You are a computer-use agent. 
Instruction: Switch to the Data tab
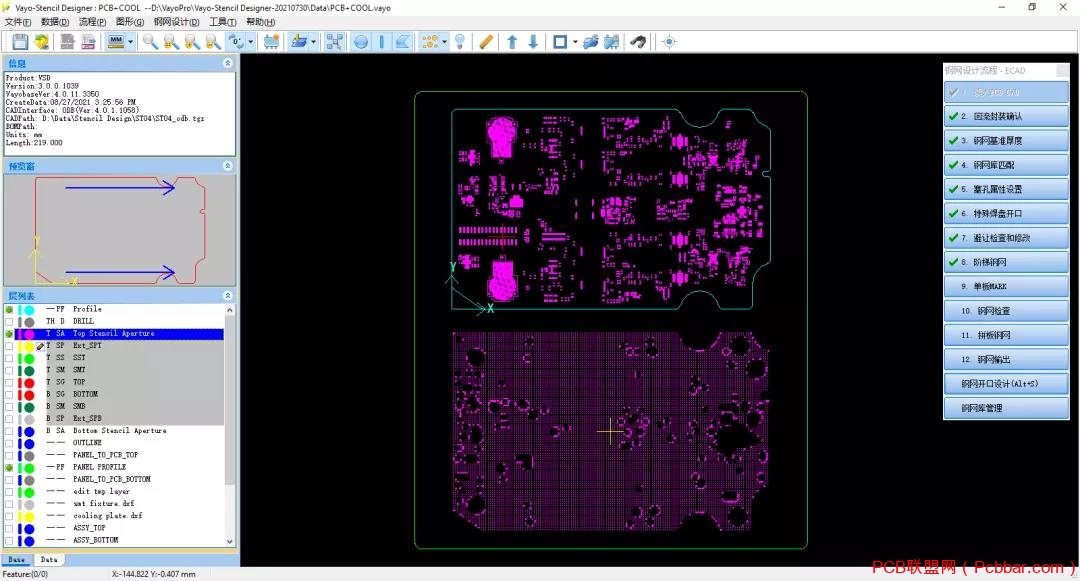(x=49, y=560)
